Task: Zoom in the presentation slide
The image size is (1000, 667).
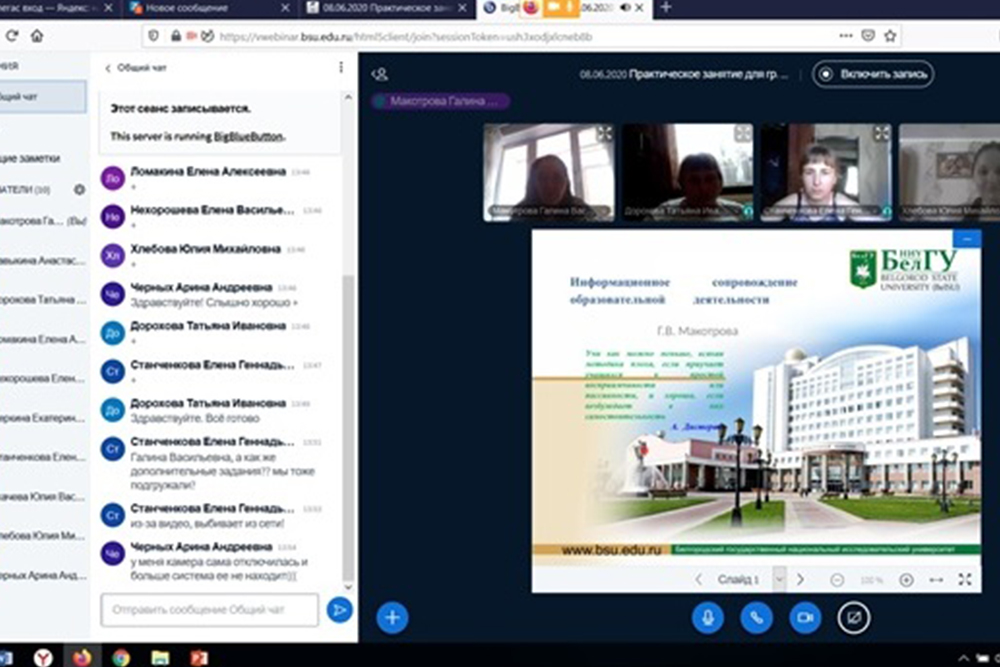Action: pos(906,579)
